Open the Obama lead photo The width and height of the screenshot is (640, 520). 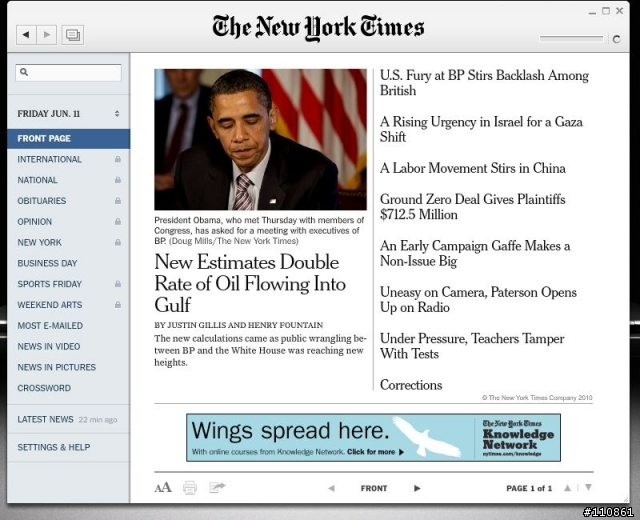coord(260,139)
